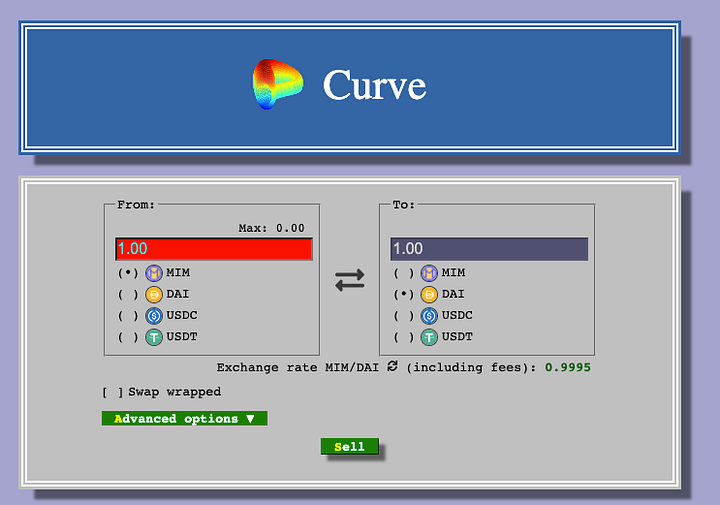Click Max: 0.00 balance text

pos(271,228)
